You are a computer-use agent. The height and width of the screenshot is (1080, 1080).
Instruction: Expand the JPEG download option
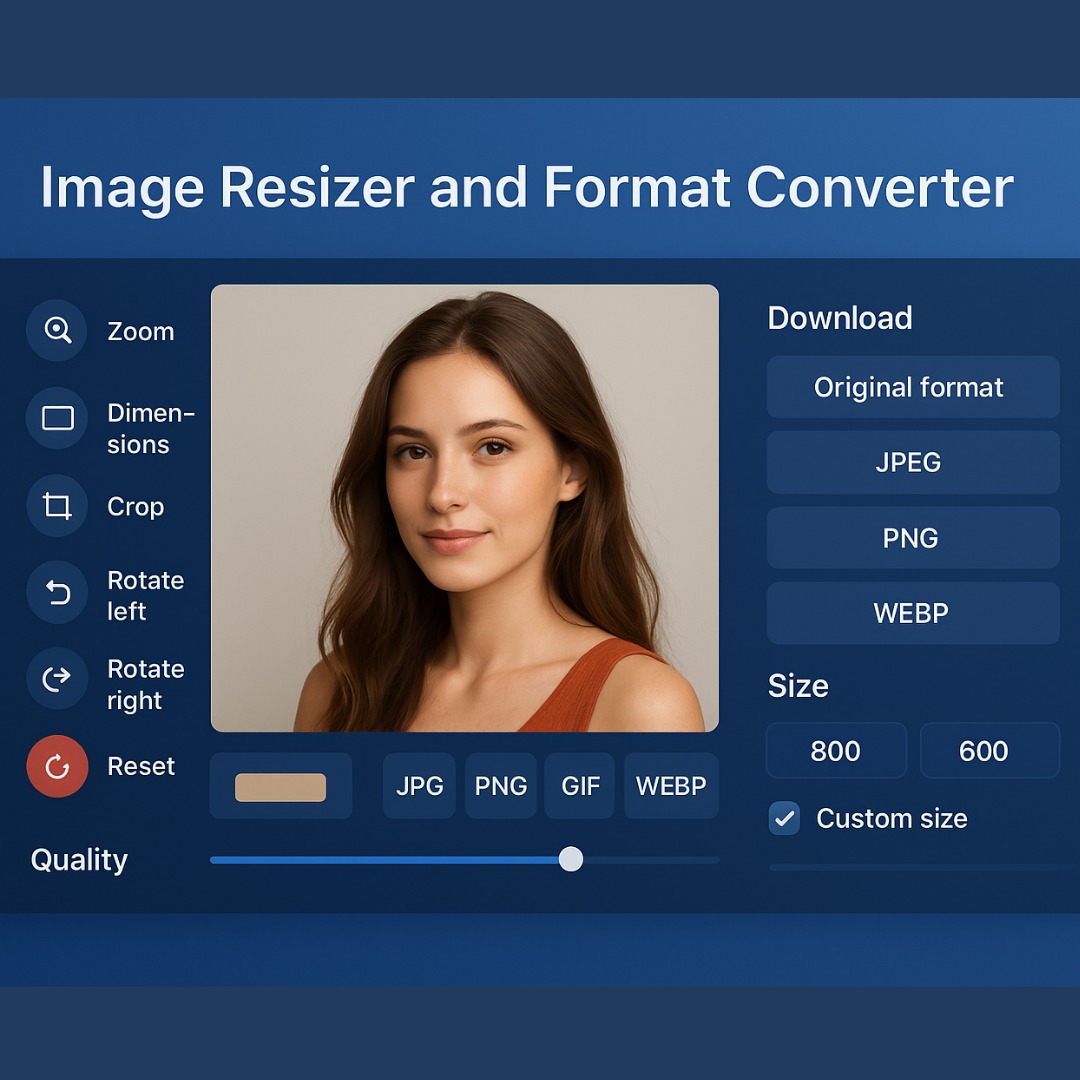(912, 462)
